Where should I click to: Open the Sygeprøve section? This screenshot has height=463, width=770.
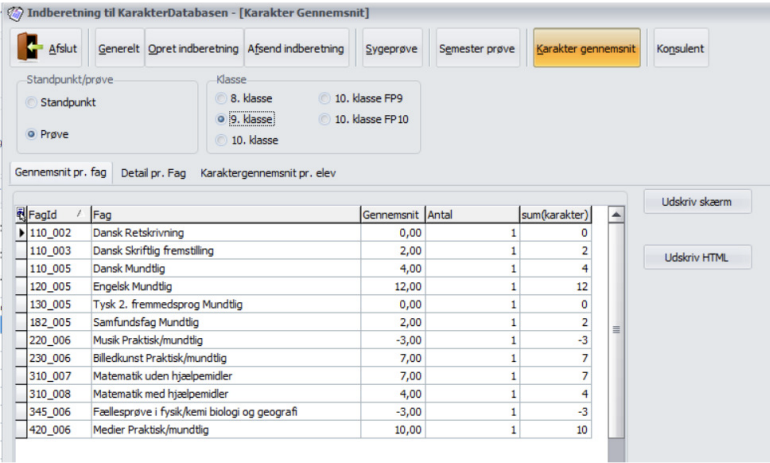point(391,49)
